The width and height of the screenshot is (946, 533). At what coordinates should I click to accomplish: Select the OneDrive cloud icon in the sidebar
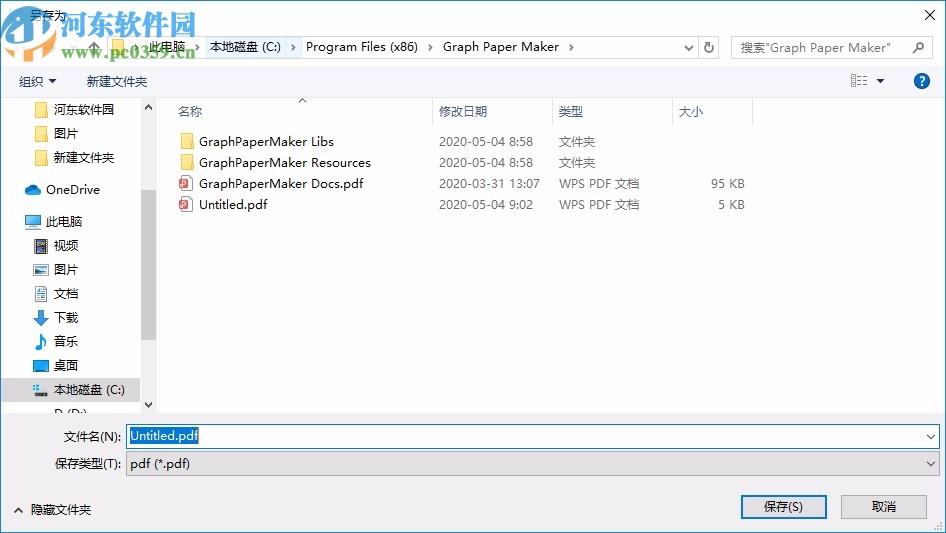pos(33,190)
